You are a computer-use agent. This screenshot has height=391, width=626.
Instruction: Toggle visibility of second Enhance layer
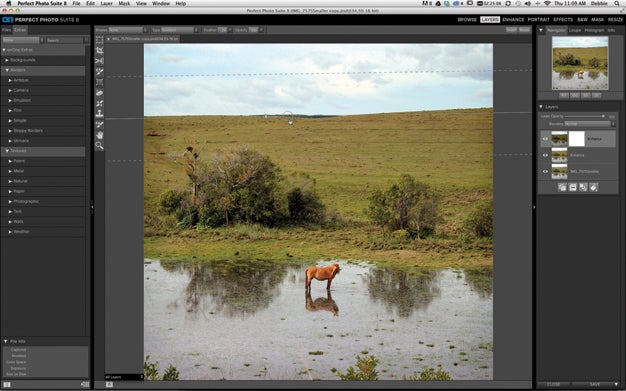click(x=545, y=155)
